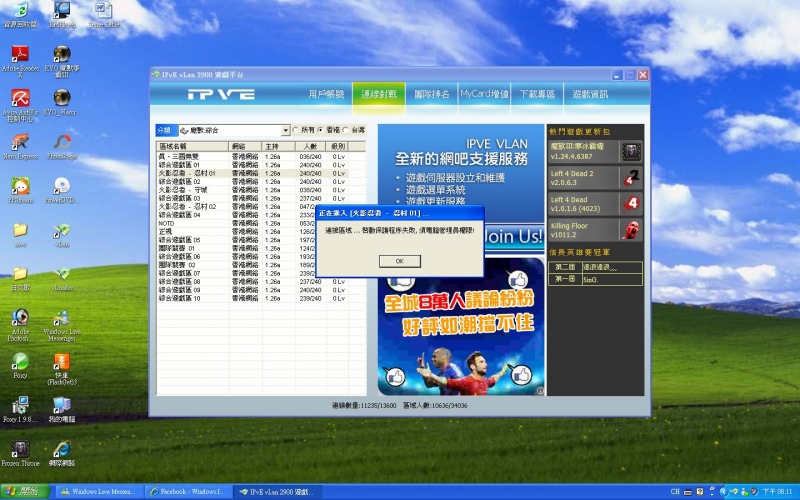Screen dimensions: 800x500
Task: Open Nero Express desktop icon
Action: pos(20,147)
